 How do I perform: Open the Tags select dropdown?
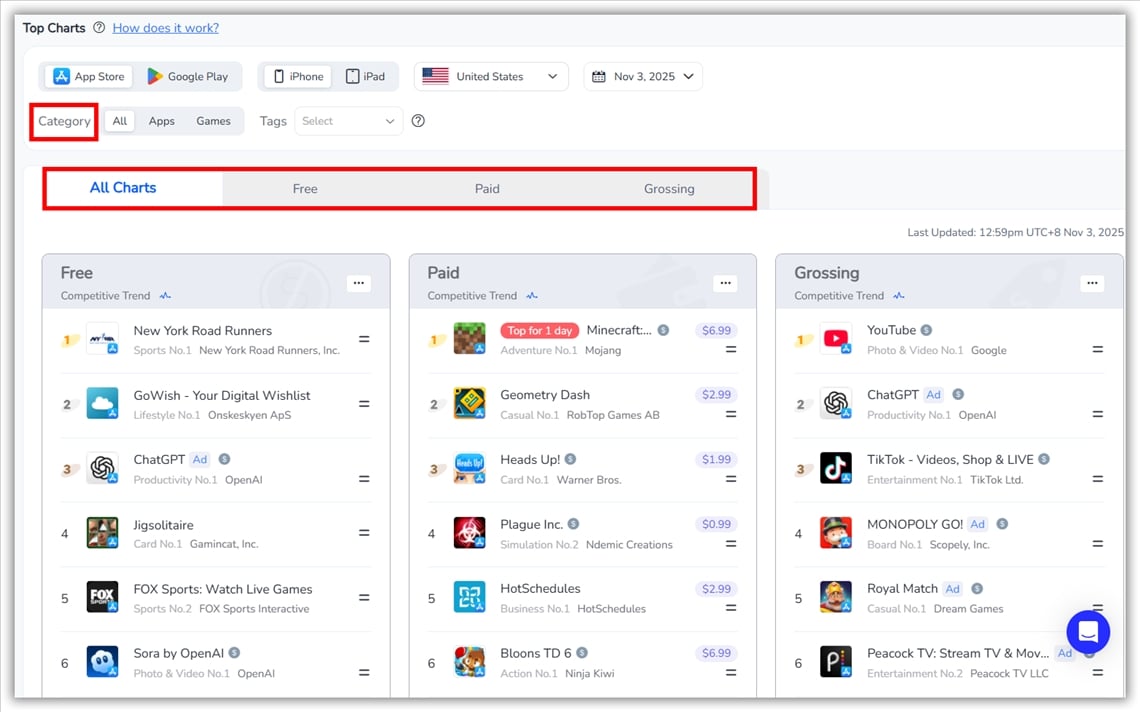(x=347, y=120)
